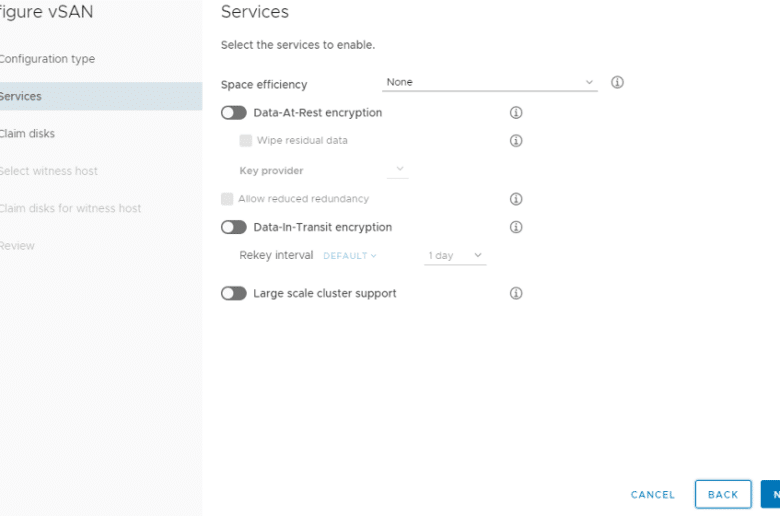Show info for Data-In-Transit encryption
The image size is (780, 516).
point(516,227)
